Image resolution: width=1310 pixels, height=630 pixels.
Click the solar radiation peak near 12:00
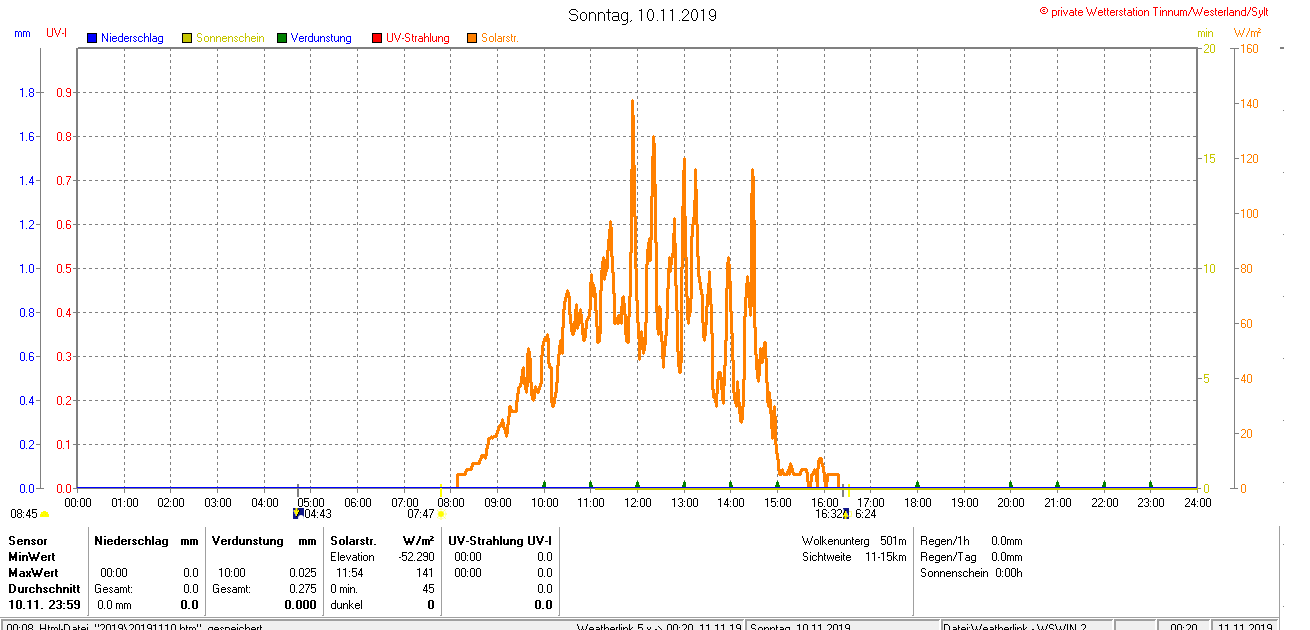[x=632, y=101]
